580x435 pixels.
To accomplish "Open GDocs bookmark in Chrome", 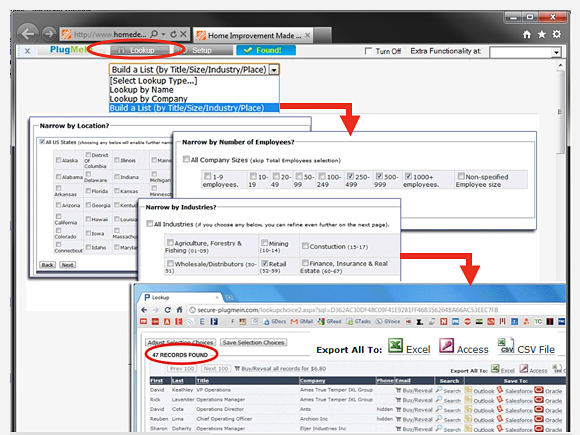I will coord(276,321).
